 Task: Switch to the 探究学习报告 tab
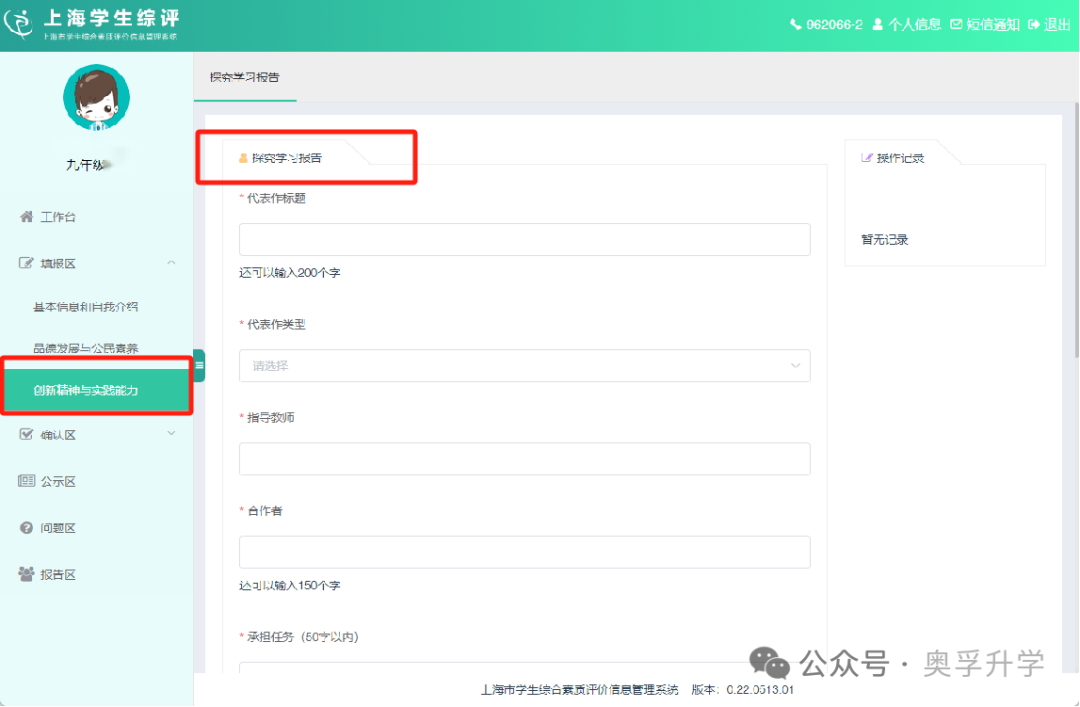tap(245, 77)
